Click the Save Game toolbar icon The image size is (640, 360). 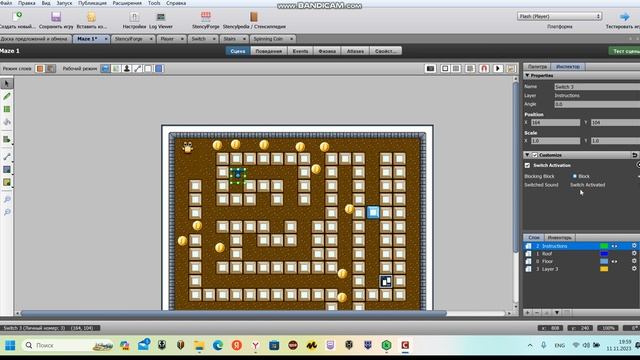click(56, 17)
